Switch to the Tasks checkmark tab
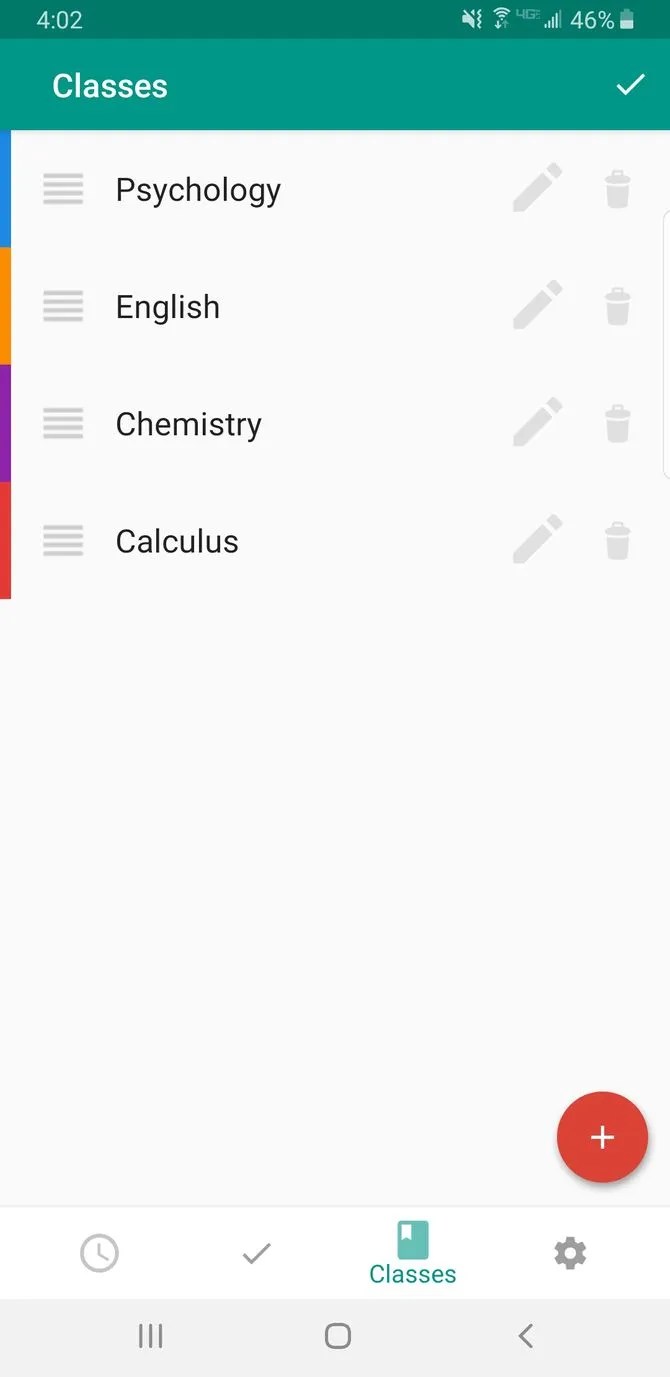Viewport: 670px width, 1377px height. (x=256, y=1253)
